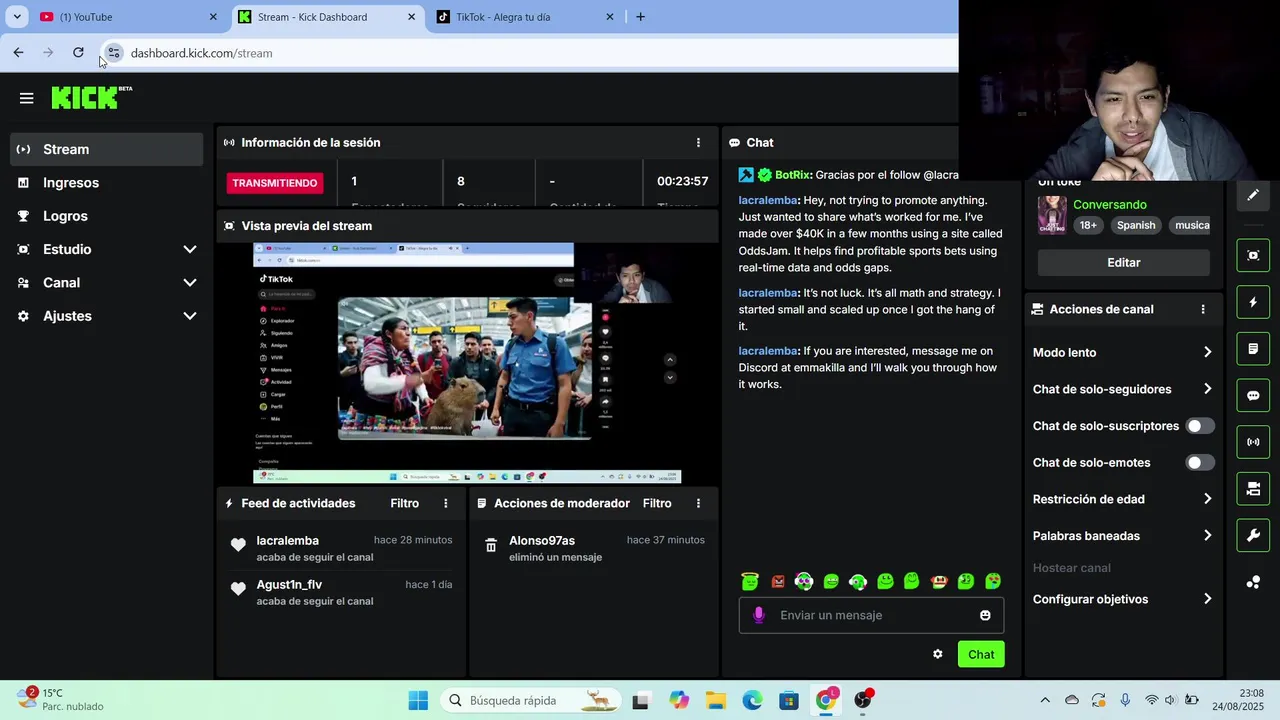
Task: Toggle the lightning activity feed icon in the right rail
Action: (1253, 302)
